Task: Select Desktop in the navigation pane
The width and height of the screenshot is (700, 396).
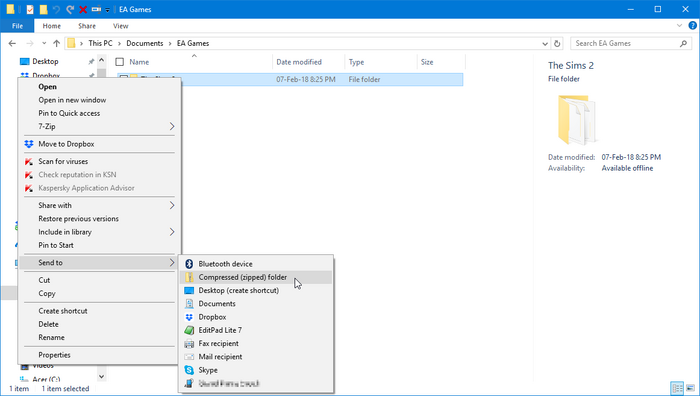Action: coord(45,61)
